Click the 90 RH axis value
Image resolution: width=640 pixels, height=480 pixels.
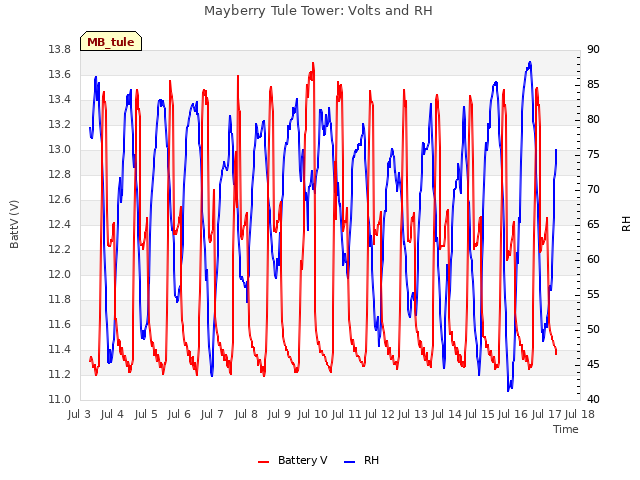[593, 50]
